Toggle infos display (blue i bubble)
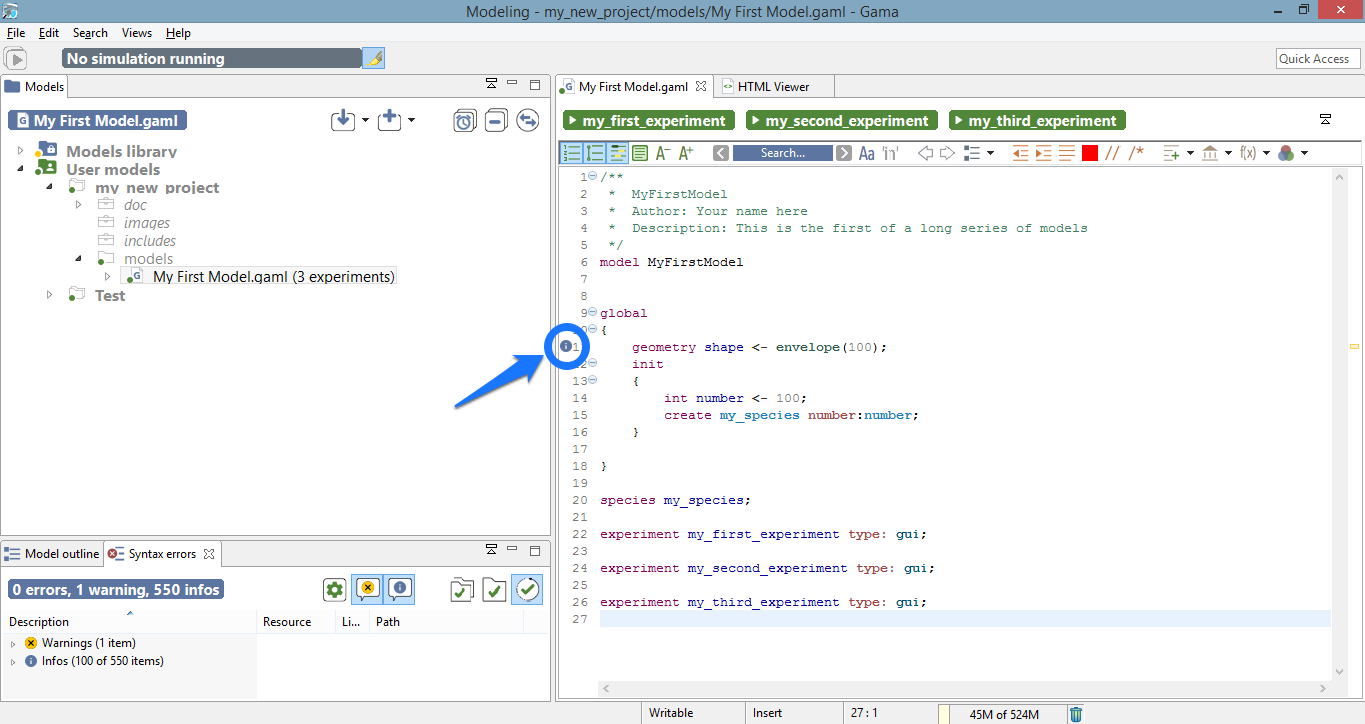 [x=399, y=590]
